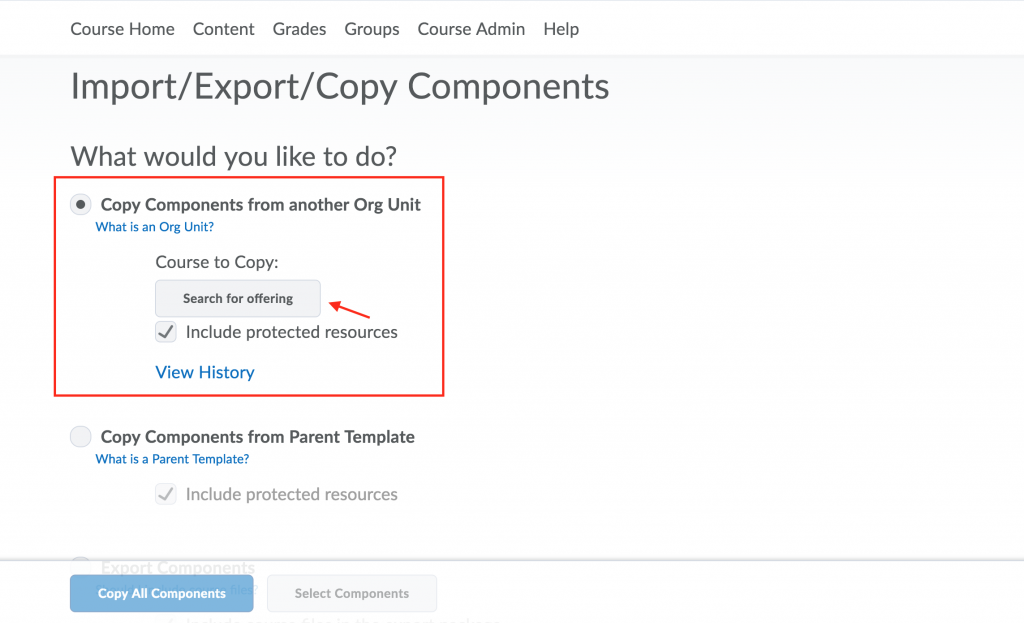Image resolution: width=1024 pixels, height=623 pixels.
Task: Open the 'What is an Org Unit?' link
Action: [x=154, y=227]
